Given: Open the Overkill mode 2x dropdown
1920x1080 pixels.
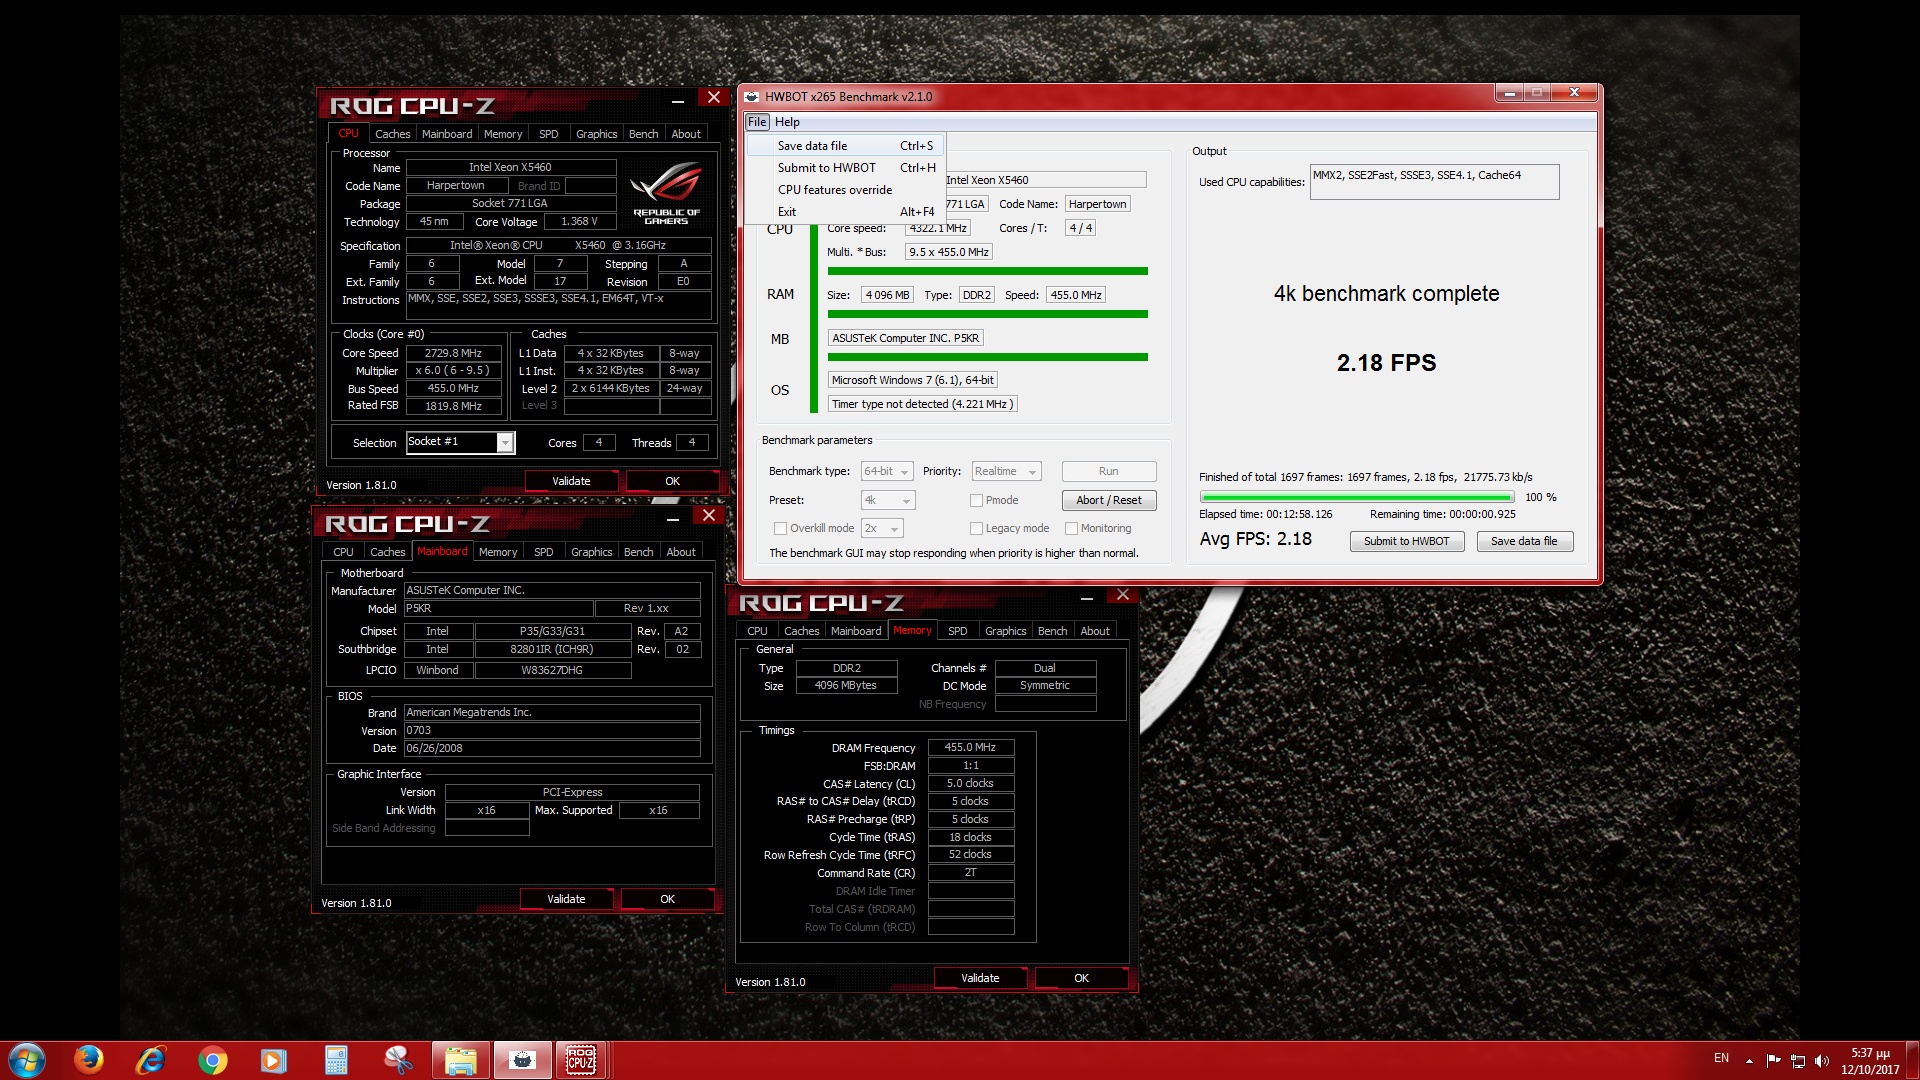Looking at the screenshot, I should pyautogui.click(x=882, y=528).
